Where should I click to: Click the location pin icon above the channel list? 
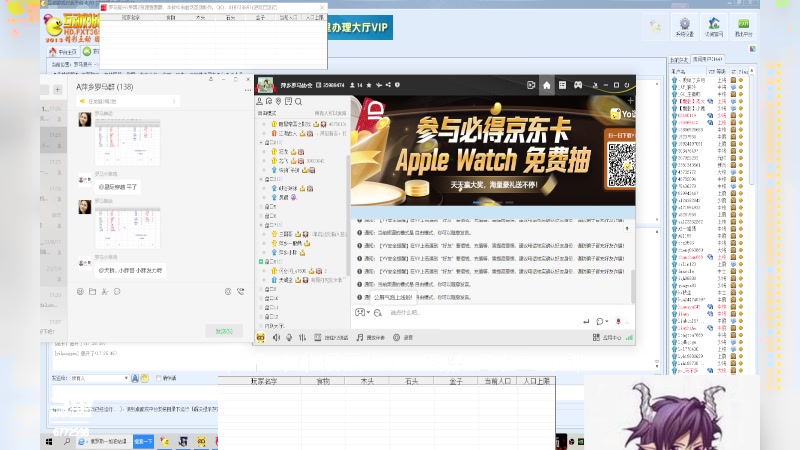point(279,101)
